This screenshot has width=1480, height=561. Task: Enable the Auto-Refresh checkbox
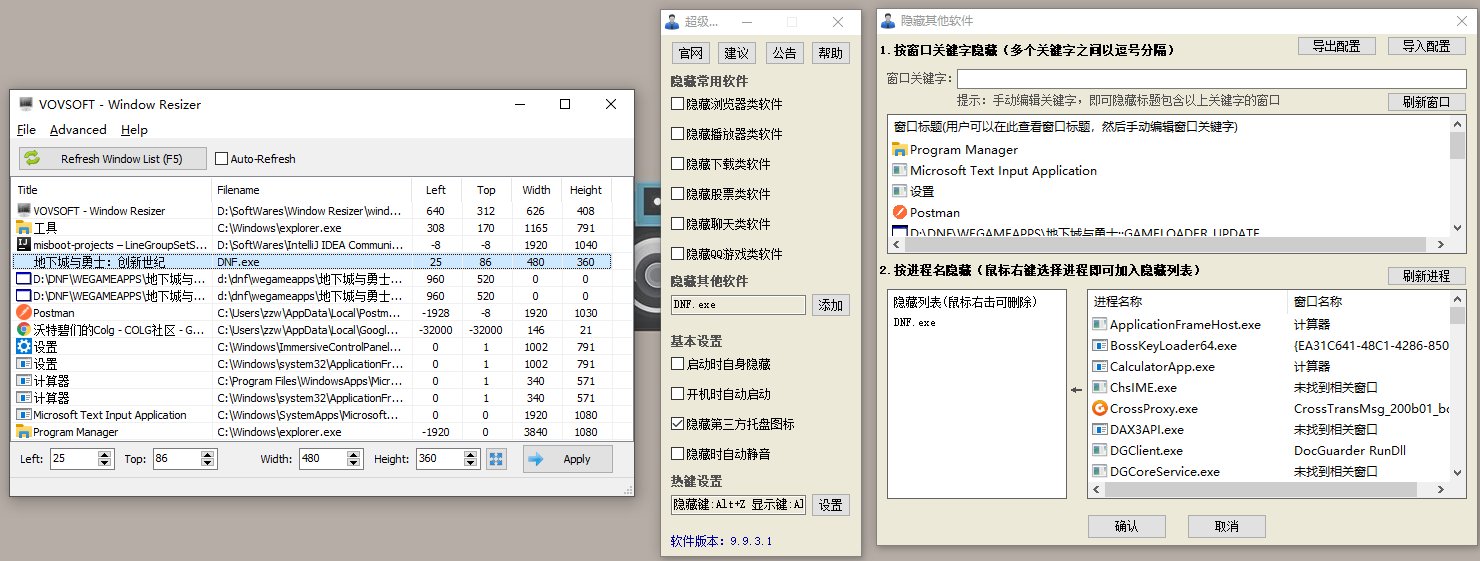click(x=222, y=159)
